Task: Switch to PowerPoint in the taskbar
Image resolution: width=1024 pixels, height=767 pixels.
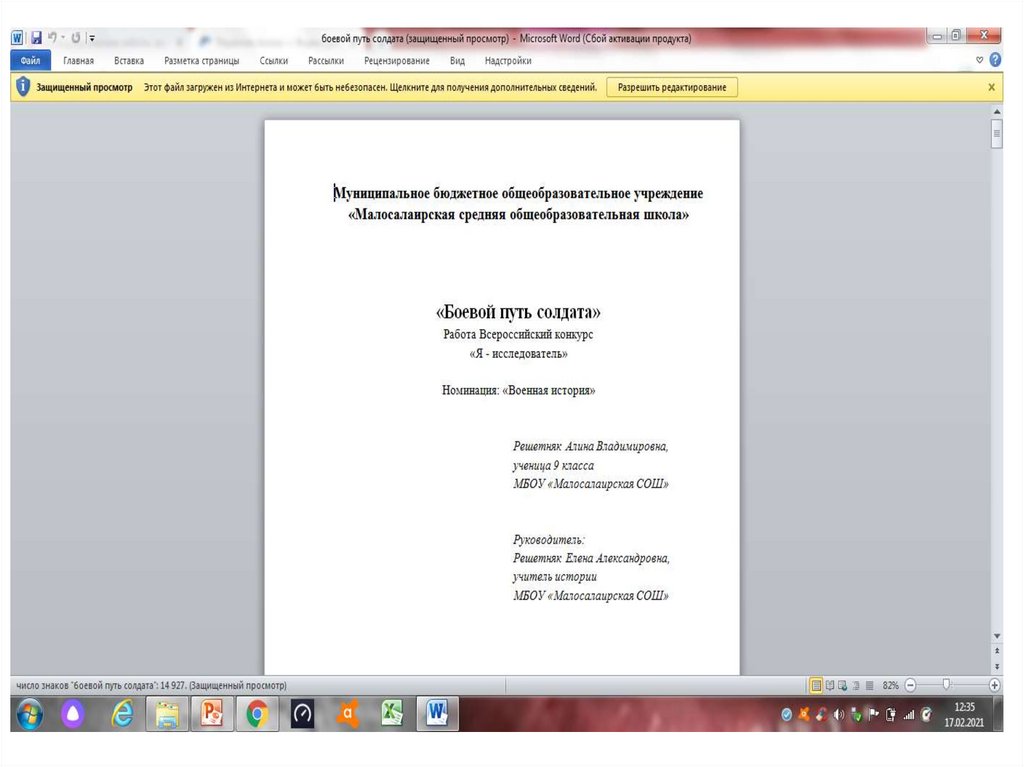Action: click(212, 713)
